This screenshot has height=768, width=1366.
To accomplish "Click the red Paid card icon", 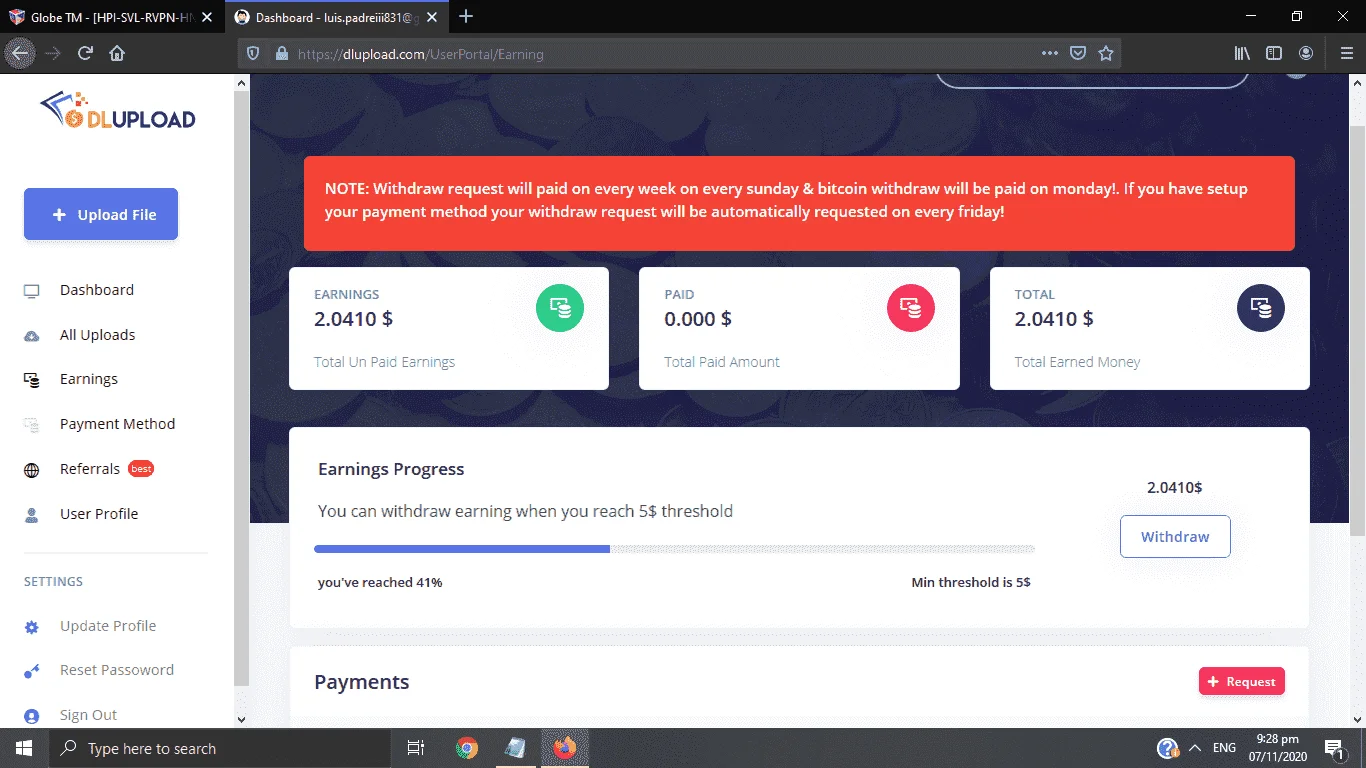I will pos(910,308).
